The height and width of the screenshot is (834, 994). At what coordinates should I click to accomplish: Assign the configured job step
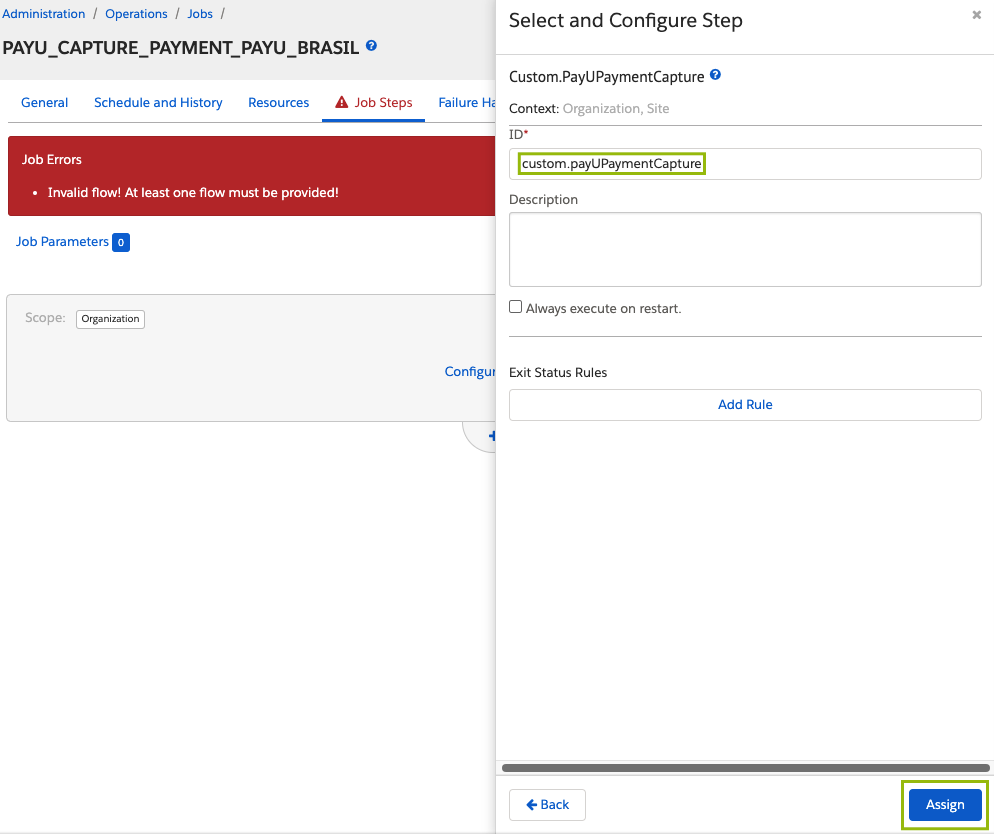click(x=945, y=804)
